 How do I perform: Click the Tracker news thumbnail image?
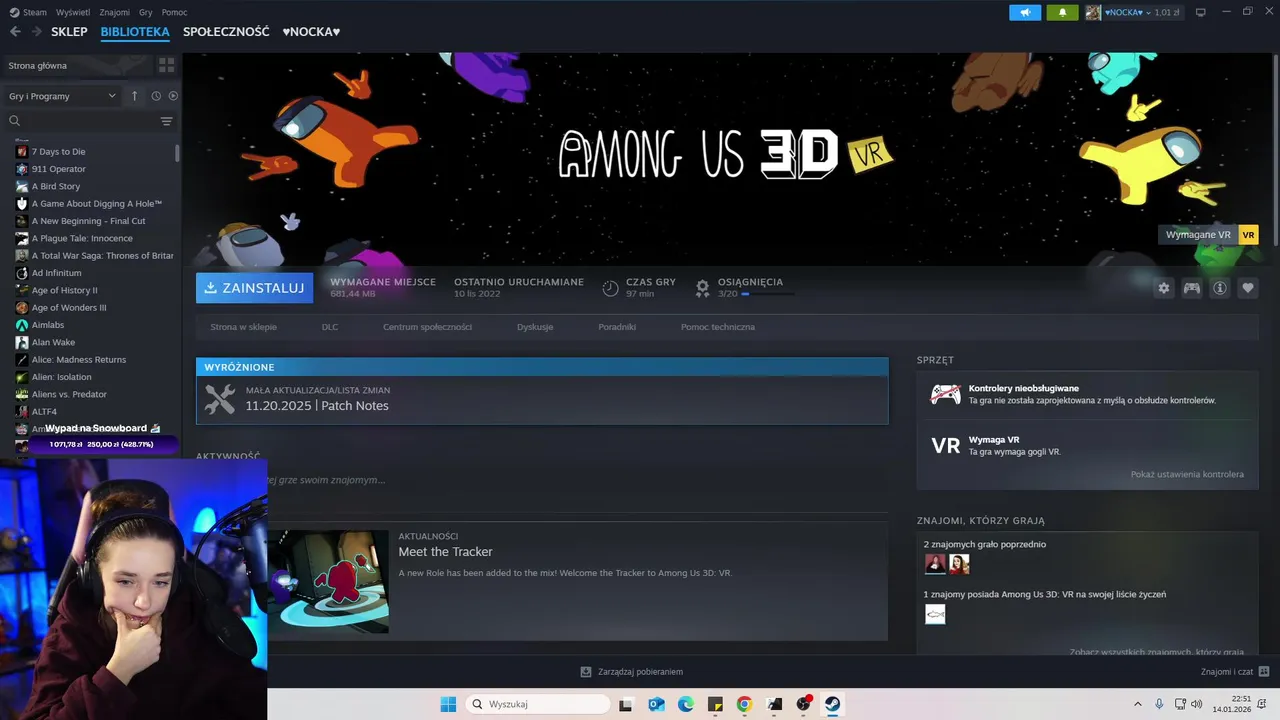coord(328,581)
